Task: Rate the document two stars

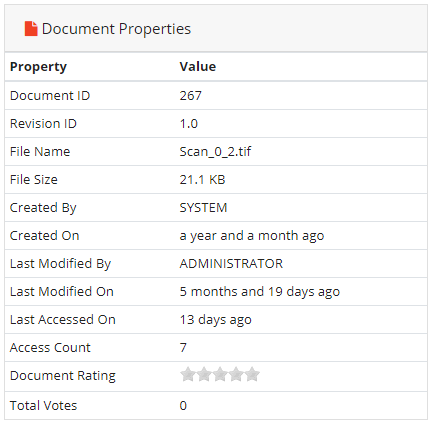Action: (204, 374)
